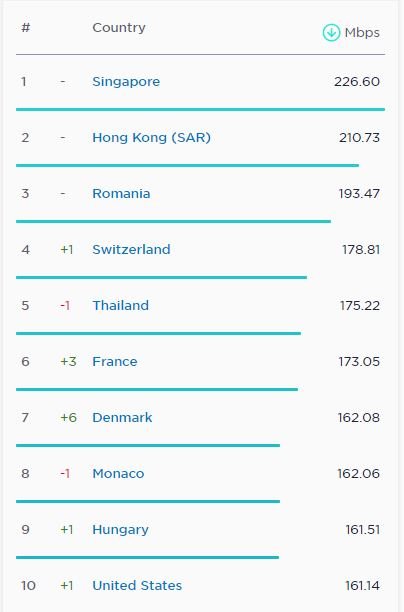The height and width of the screenshot is (612, 404).
Task: Click the Thailand country link
Action: point(121,305)
